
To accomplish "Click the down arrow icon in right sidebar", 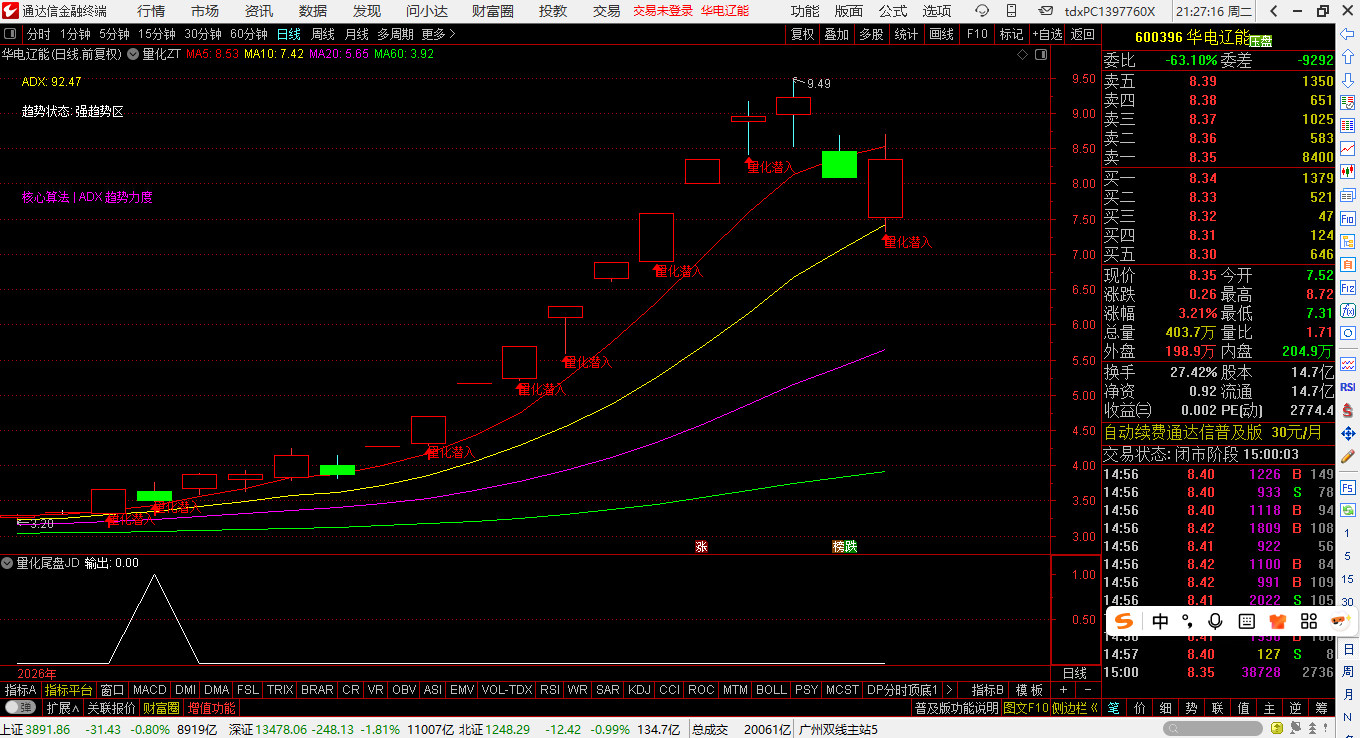I will pos(1348,80).
